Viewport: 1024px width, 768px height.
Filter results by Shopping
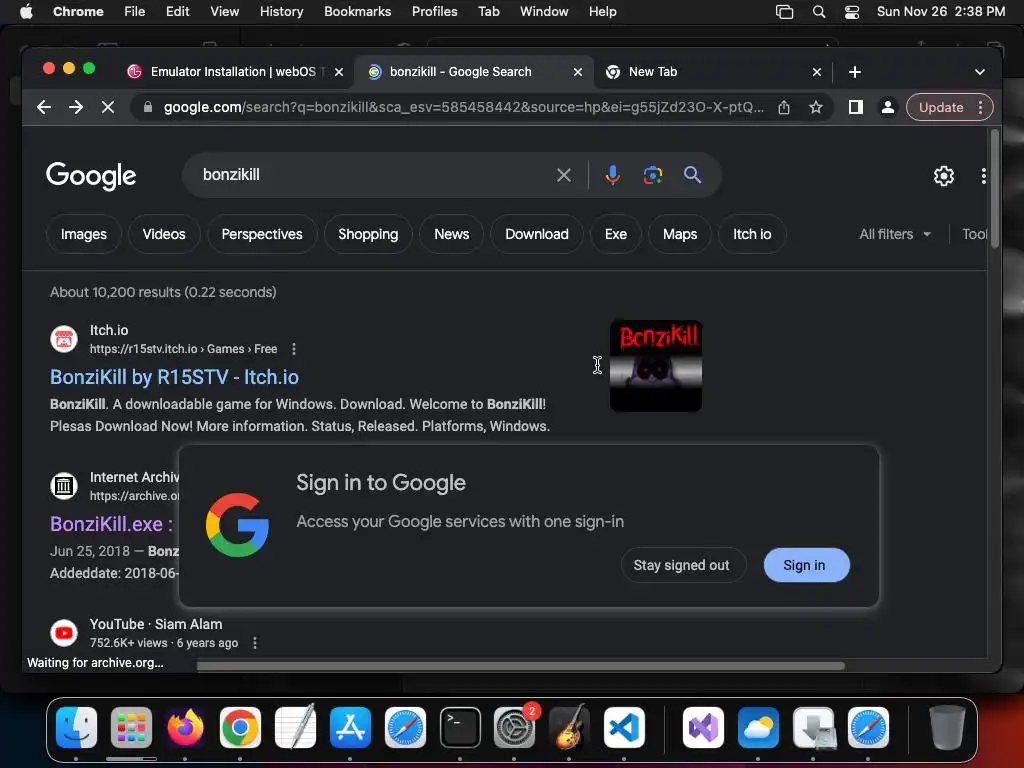coord(368,234)
